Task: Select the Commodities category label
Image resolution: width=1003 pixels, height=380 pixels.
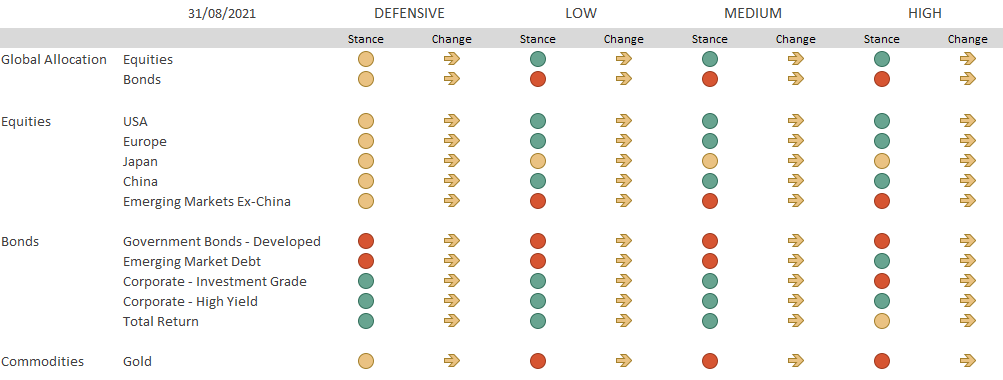Action: [42, 361]
